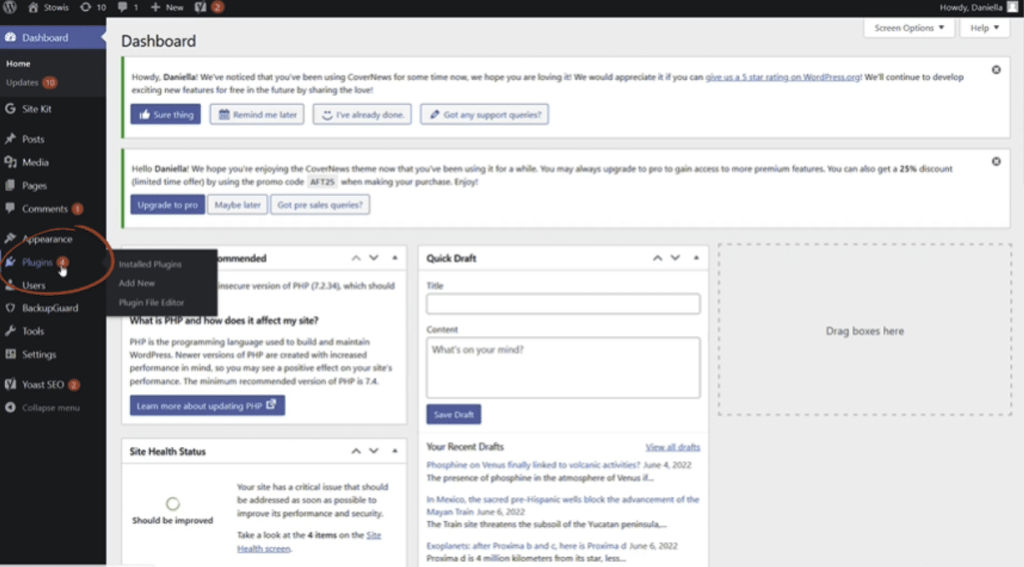Viewport: 1024px width, 567px height.
Task: Open the BackupGuard menu
Action: (52, 308)
